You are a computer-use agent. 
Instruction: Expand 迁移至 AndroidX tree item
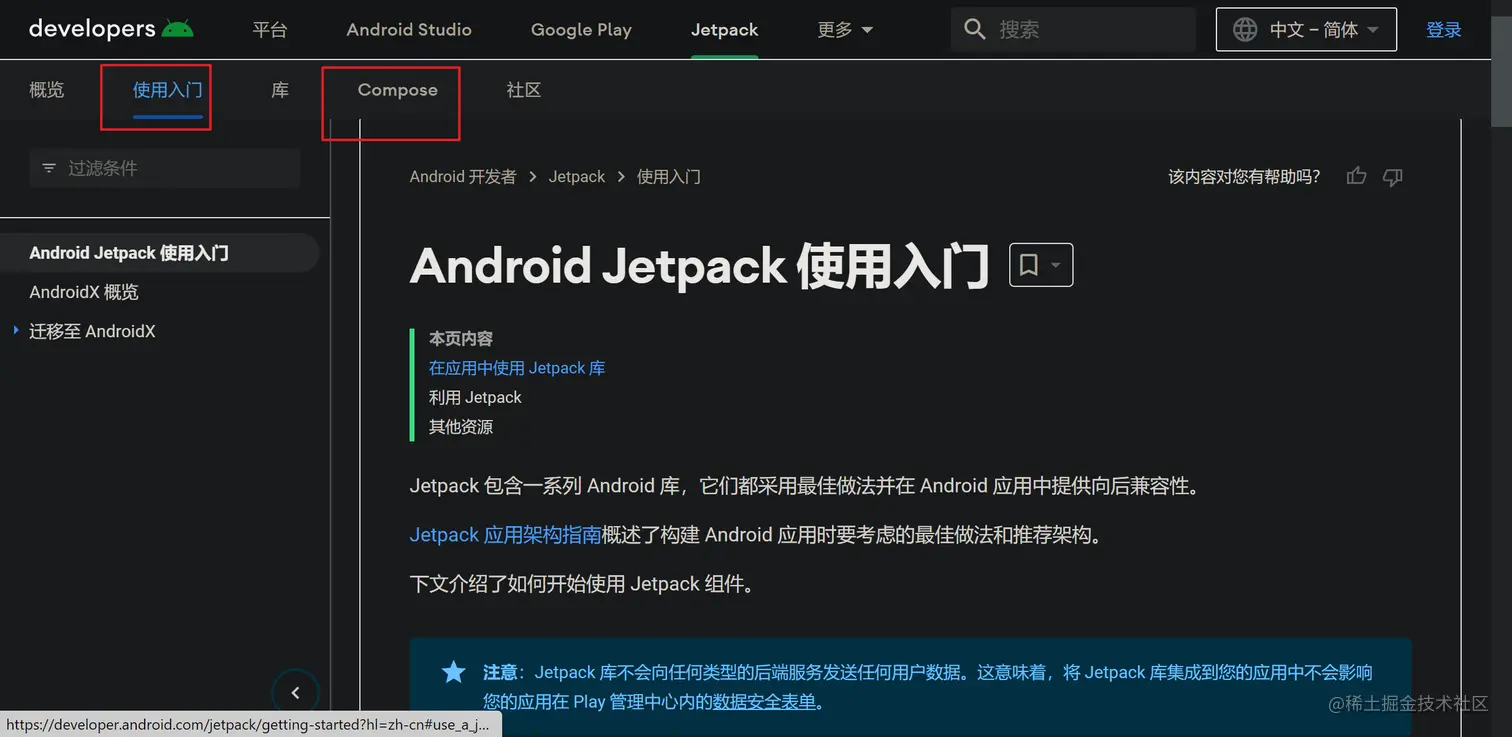coord(16,331)
